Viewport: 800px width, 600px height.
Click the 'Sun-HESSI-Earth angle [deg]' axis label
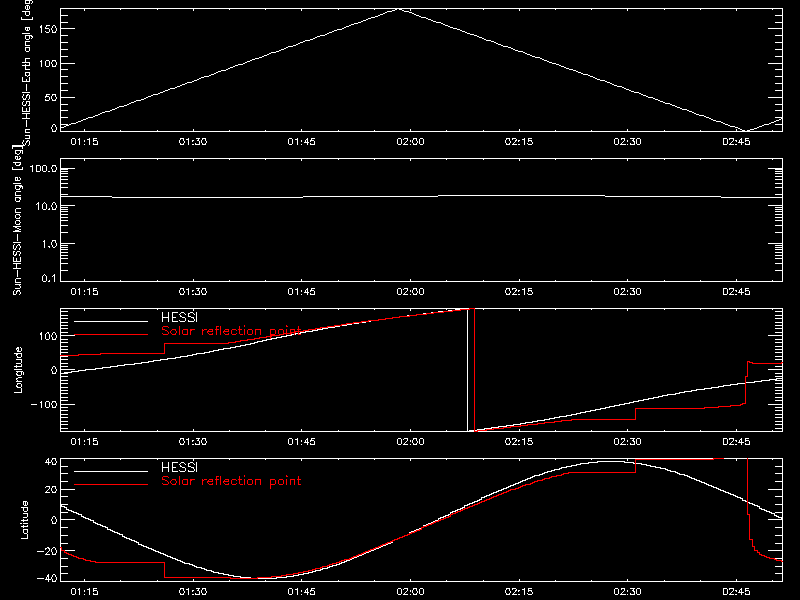tap(27, 72)
